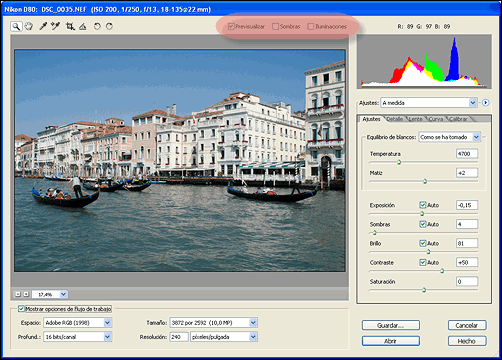Rotate image counterclockwise
Screen dimensions: 502x360
click(97, 26)
